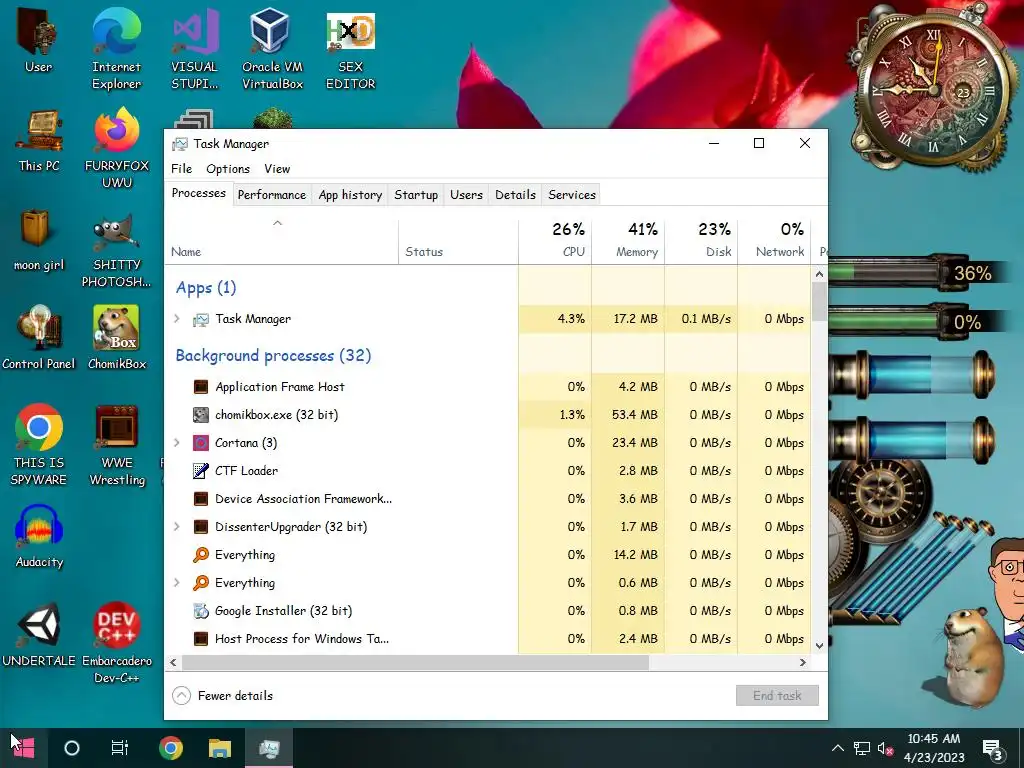Sort by the CPU column header
1024x768 pixels.
click(555, 240)
